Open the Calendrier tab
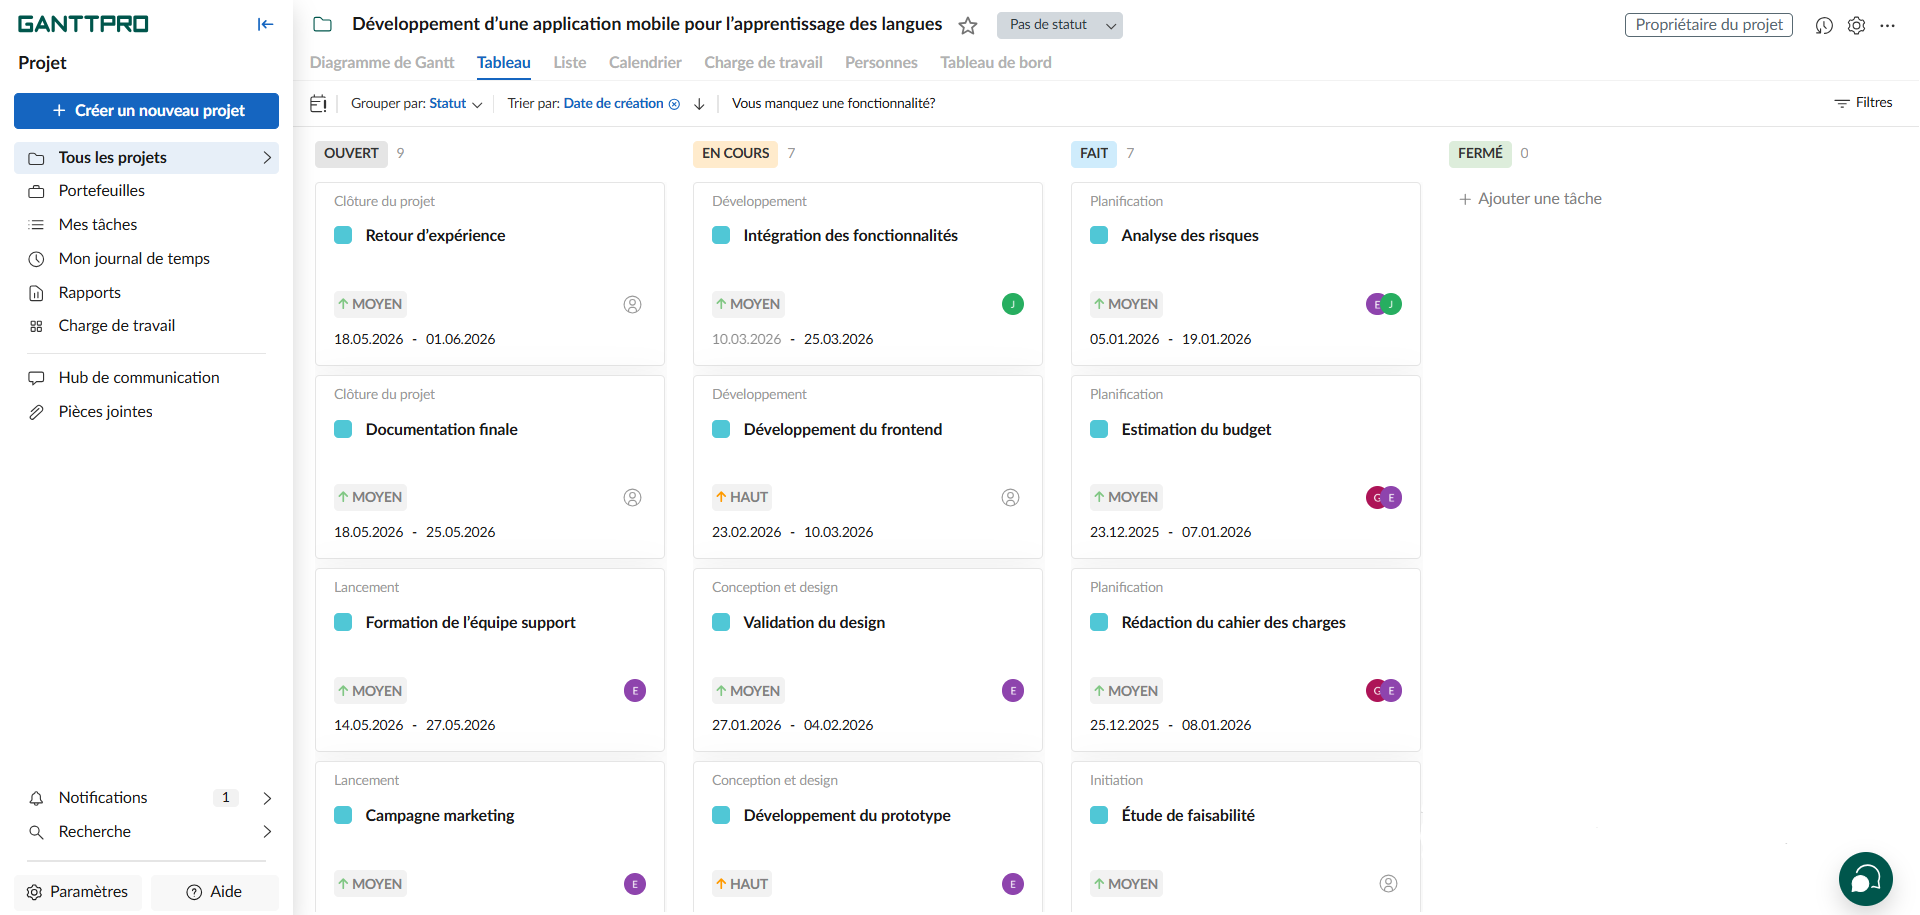Screen dimensions: 1920x915 tap(645, 63)
